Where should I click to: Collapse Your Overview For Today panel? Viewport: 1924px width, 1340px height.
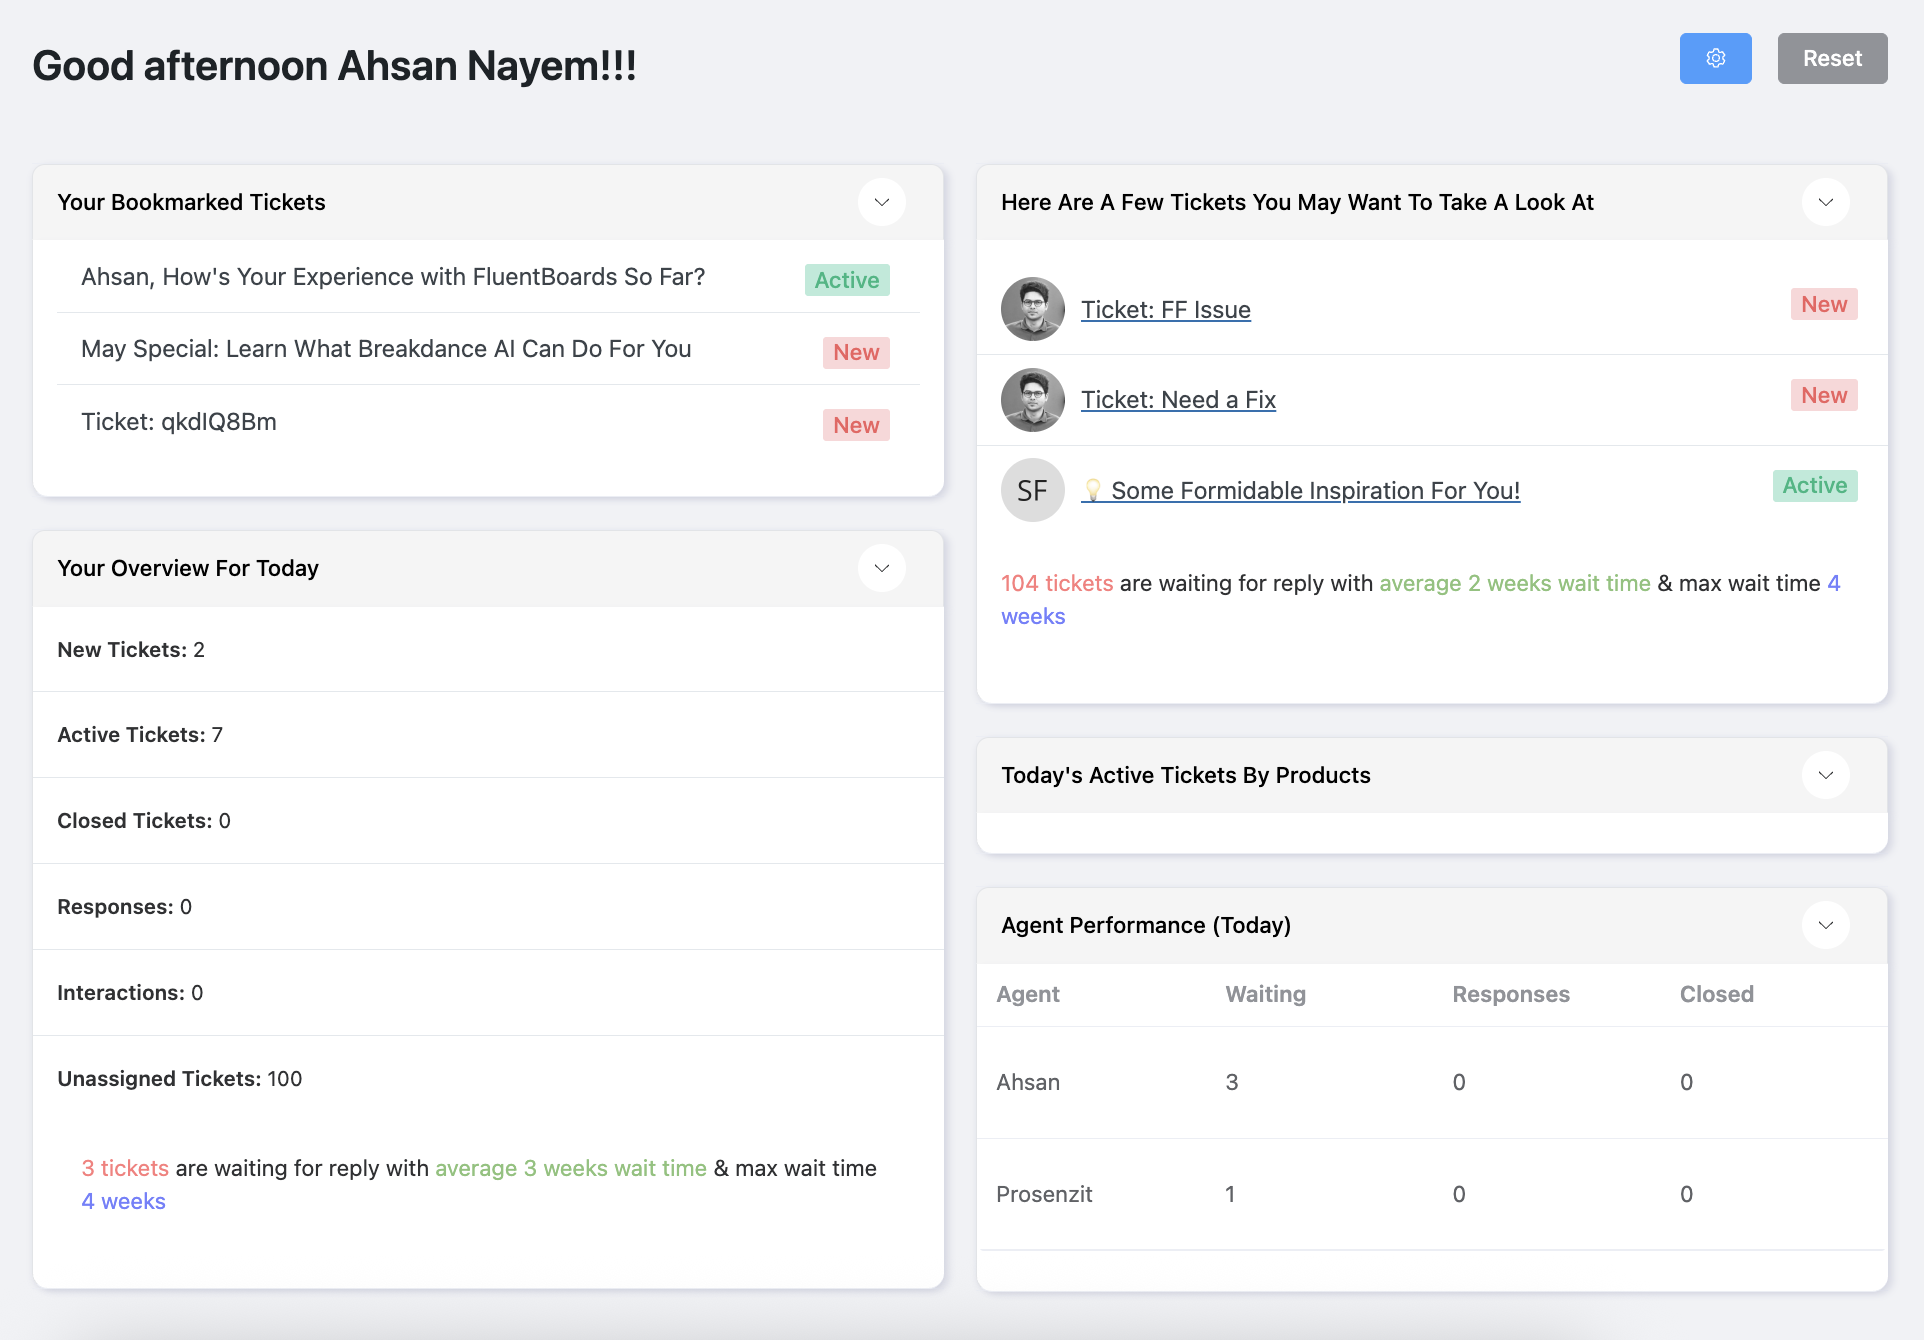tap(881, 568)
